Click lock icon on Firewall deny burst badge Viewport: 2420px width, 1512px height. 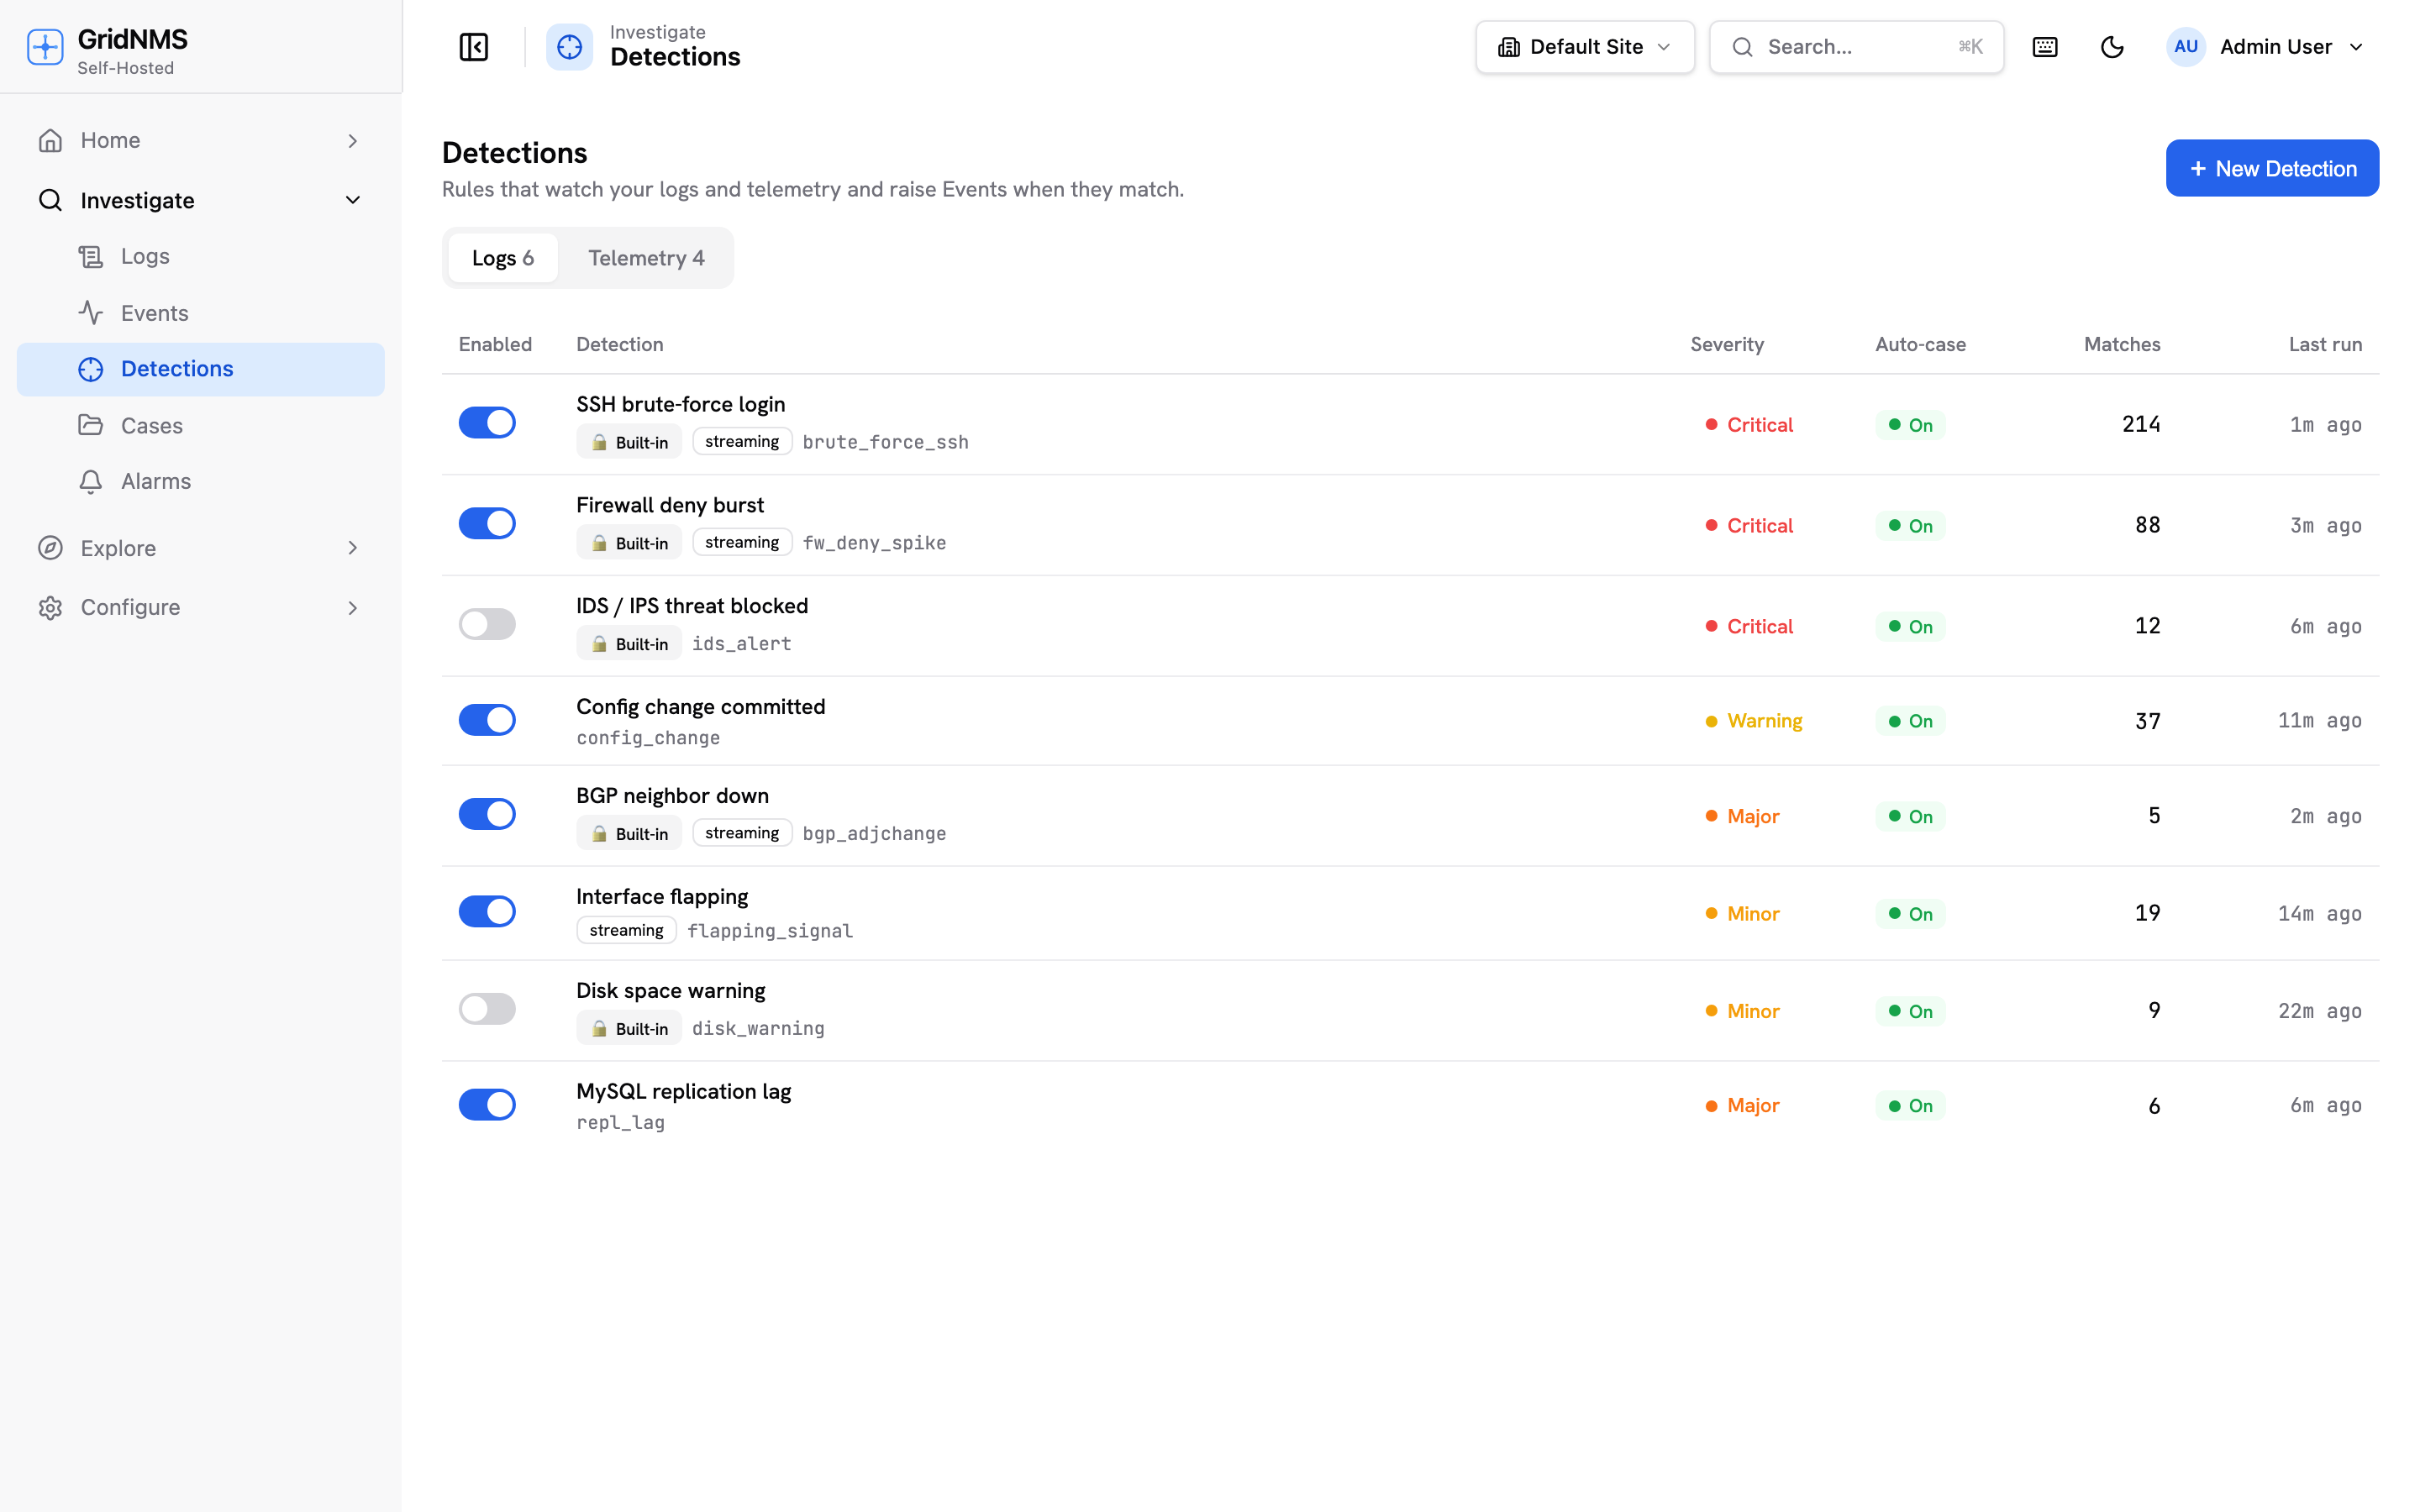[x=599, y=543]
